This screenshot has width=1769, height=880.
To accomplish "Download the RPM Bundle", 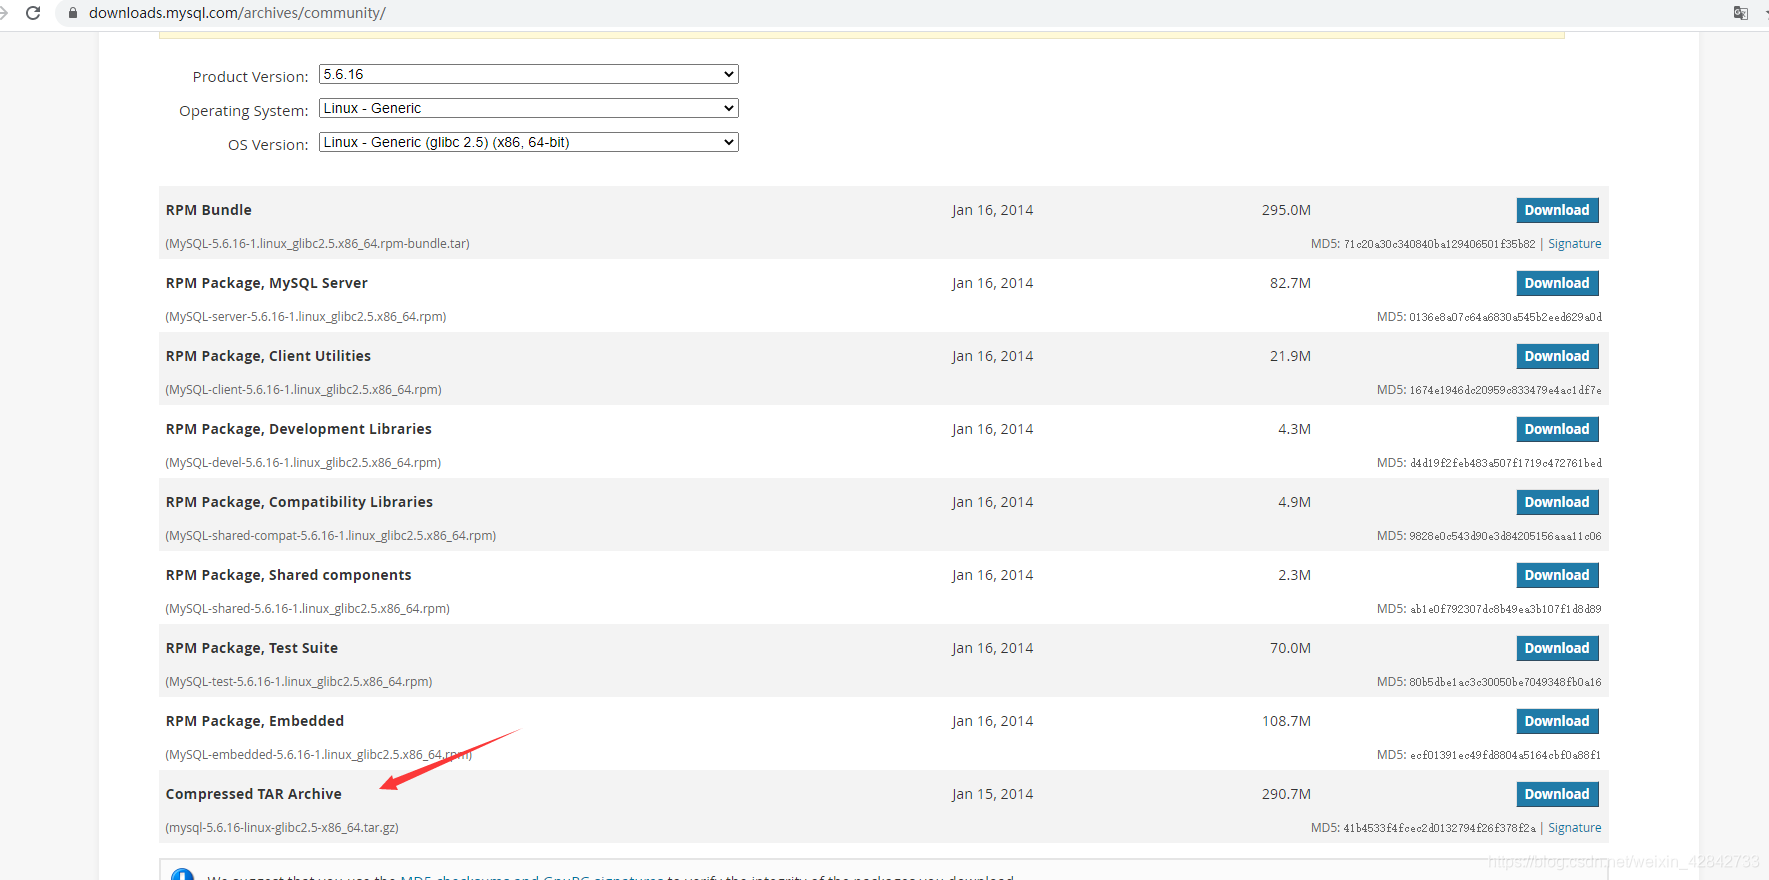I will click(1557, 210).
